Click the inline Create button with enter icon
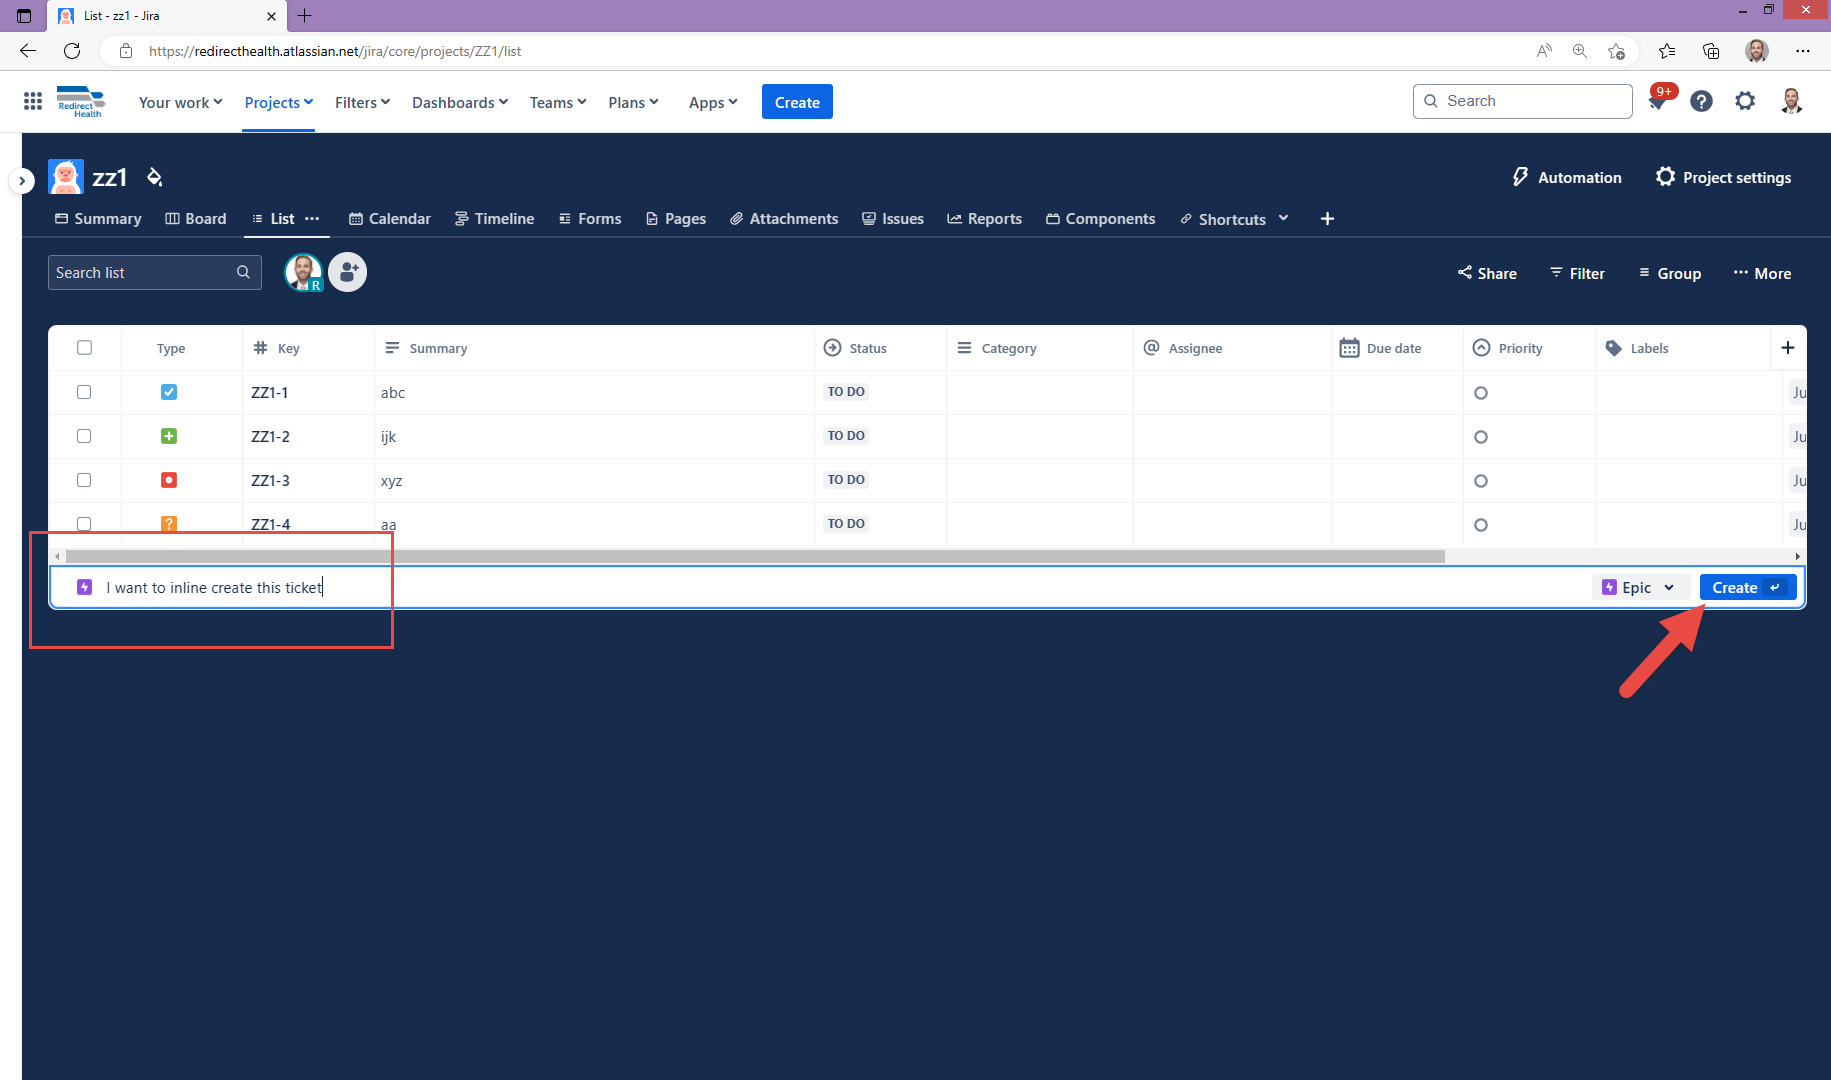Screen dimensions: 1831x1080 tap(1748, 588)
